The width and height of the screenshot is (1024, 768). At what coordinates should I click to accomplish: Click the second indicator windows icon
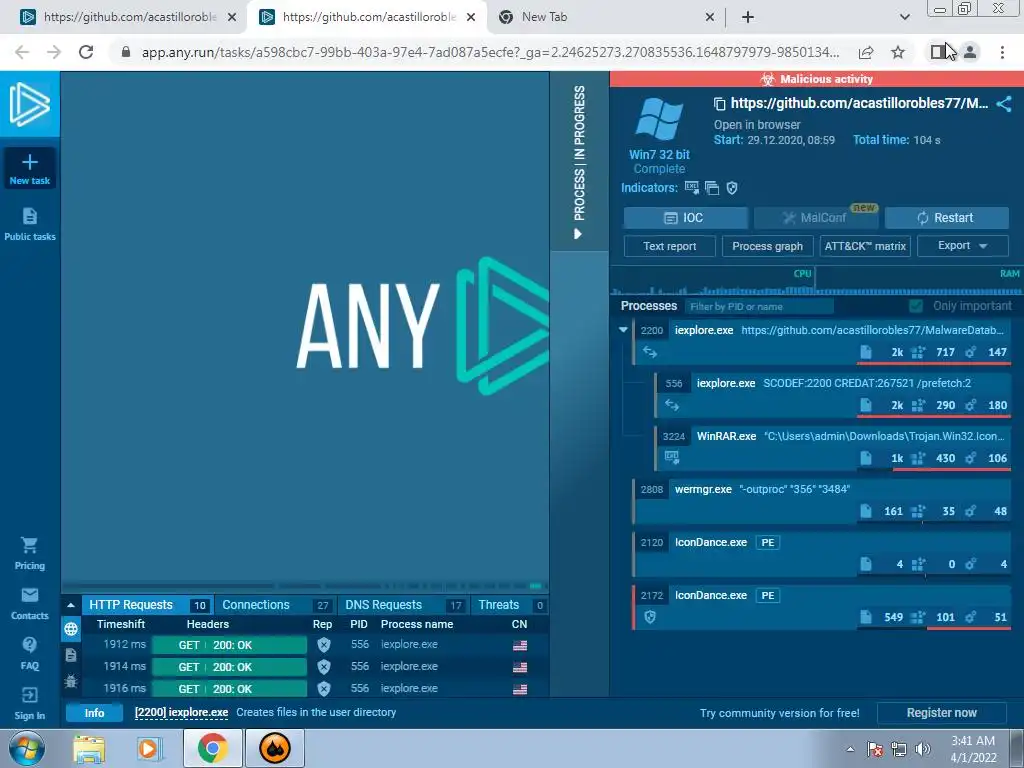click(712, 188)
